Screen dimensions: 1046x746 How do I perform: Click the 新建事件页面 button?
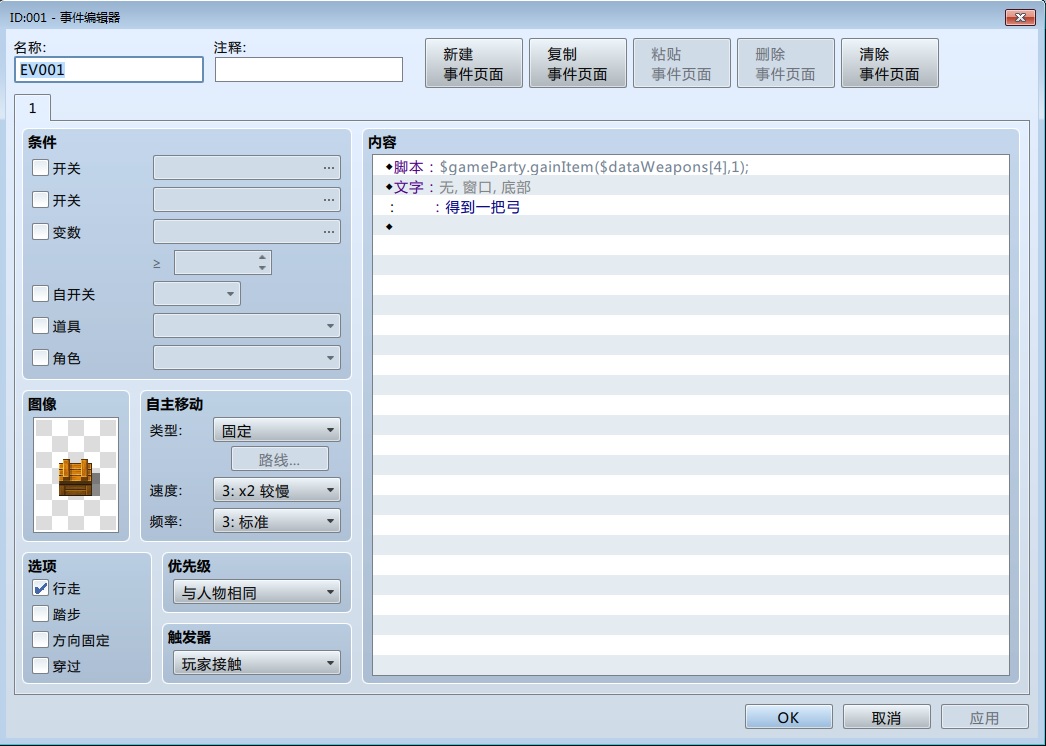[x=474, y=63]
